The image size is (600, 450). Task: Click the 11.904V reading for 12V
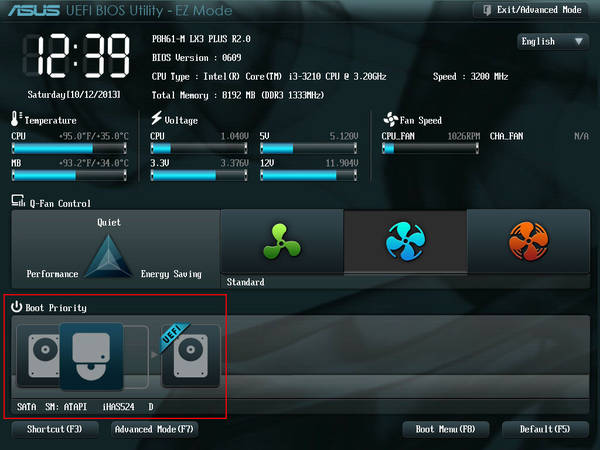[342, 163]
